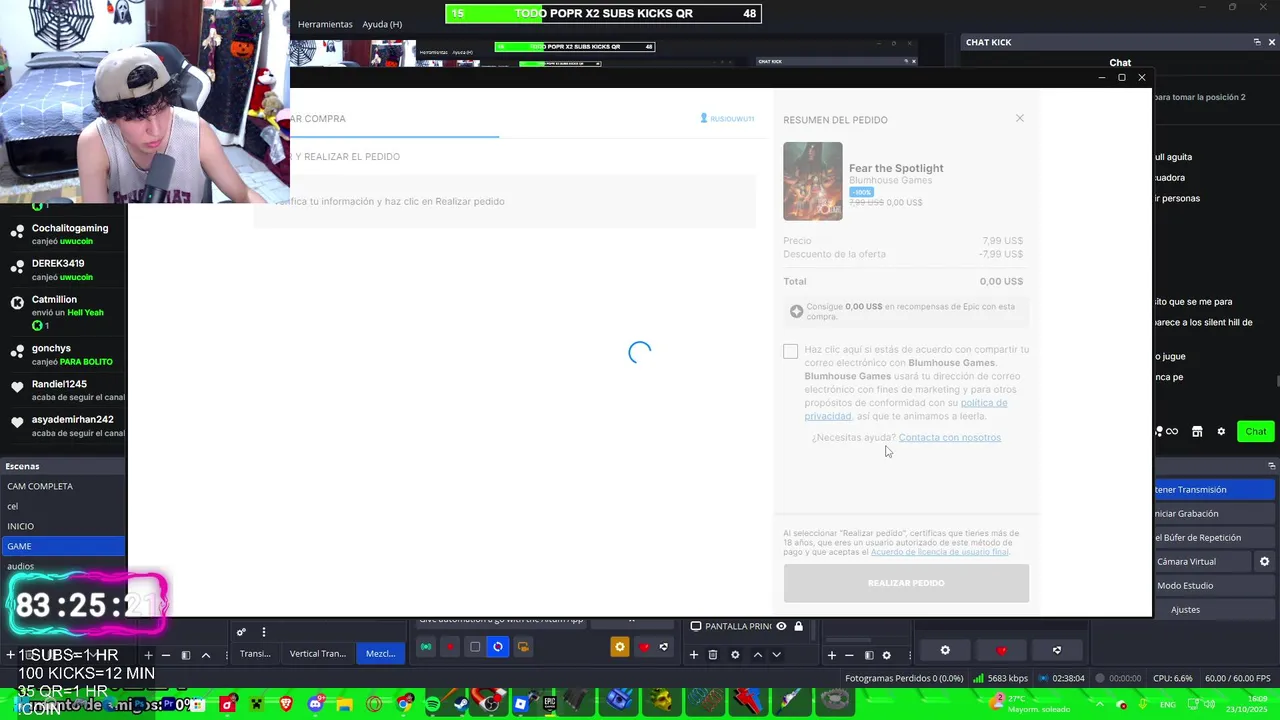Toggle lock on PANTALLA PRINC source
The height and width of the screenshot is (720, 1280).
[x=798, y=626]
